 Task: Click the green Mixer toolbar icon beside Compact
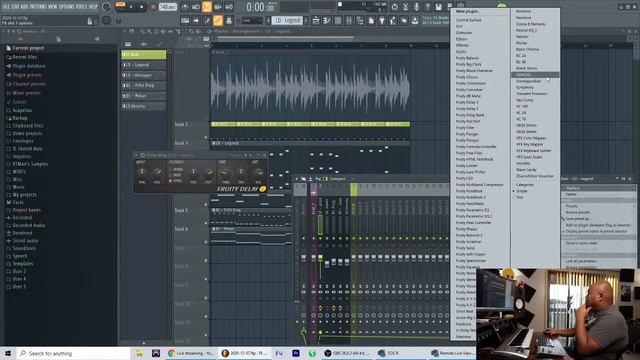325,179
